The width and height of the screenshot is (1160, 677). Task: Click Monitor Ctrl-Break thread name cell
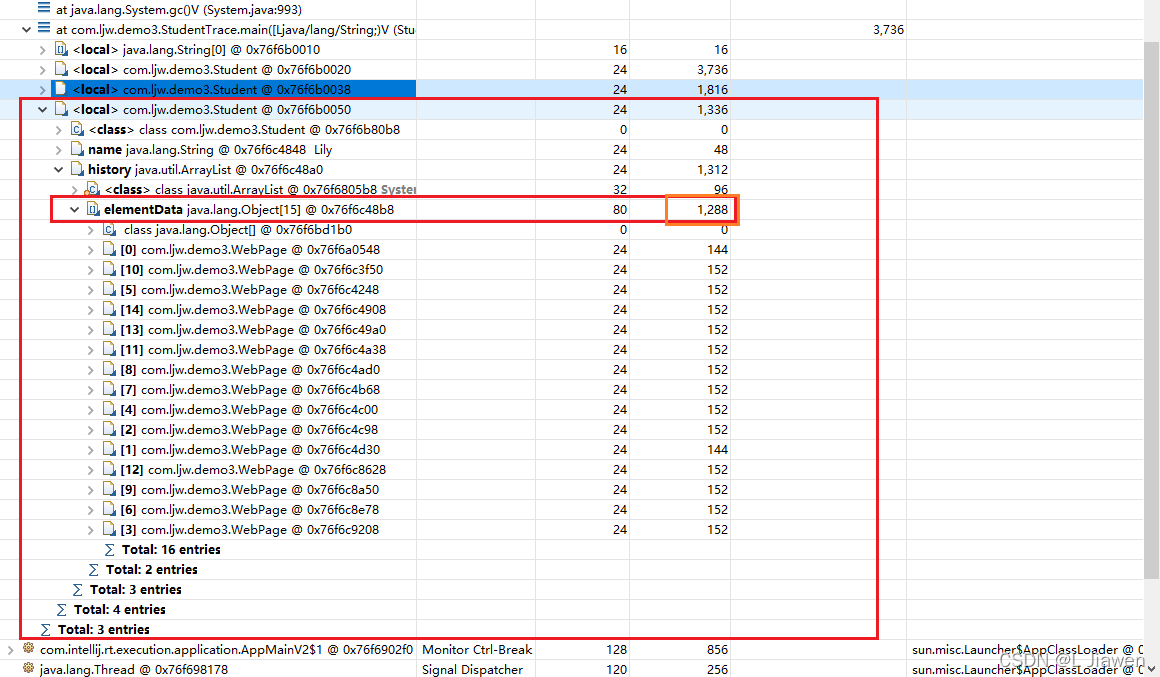[x=476, y=650]
